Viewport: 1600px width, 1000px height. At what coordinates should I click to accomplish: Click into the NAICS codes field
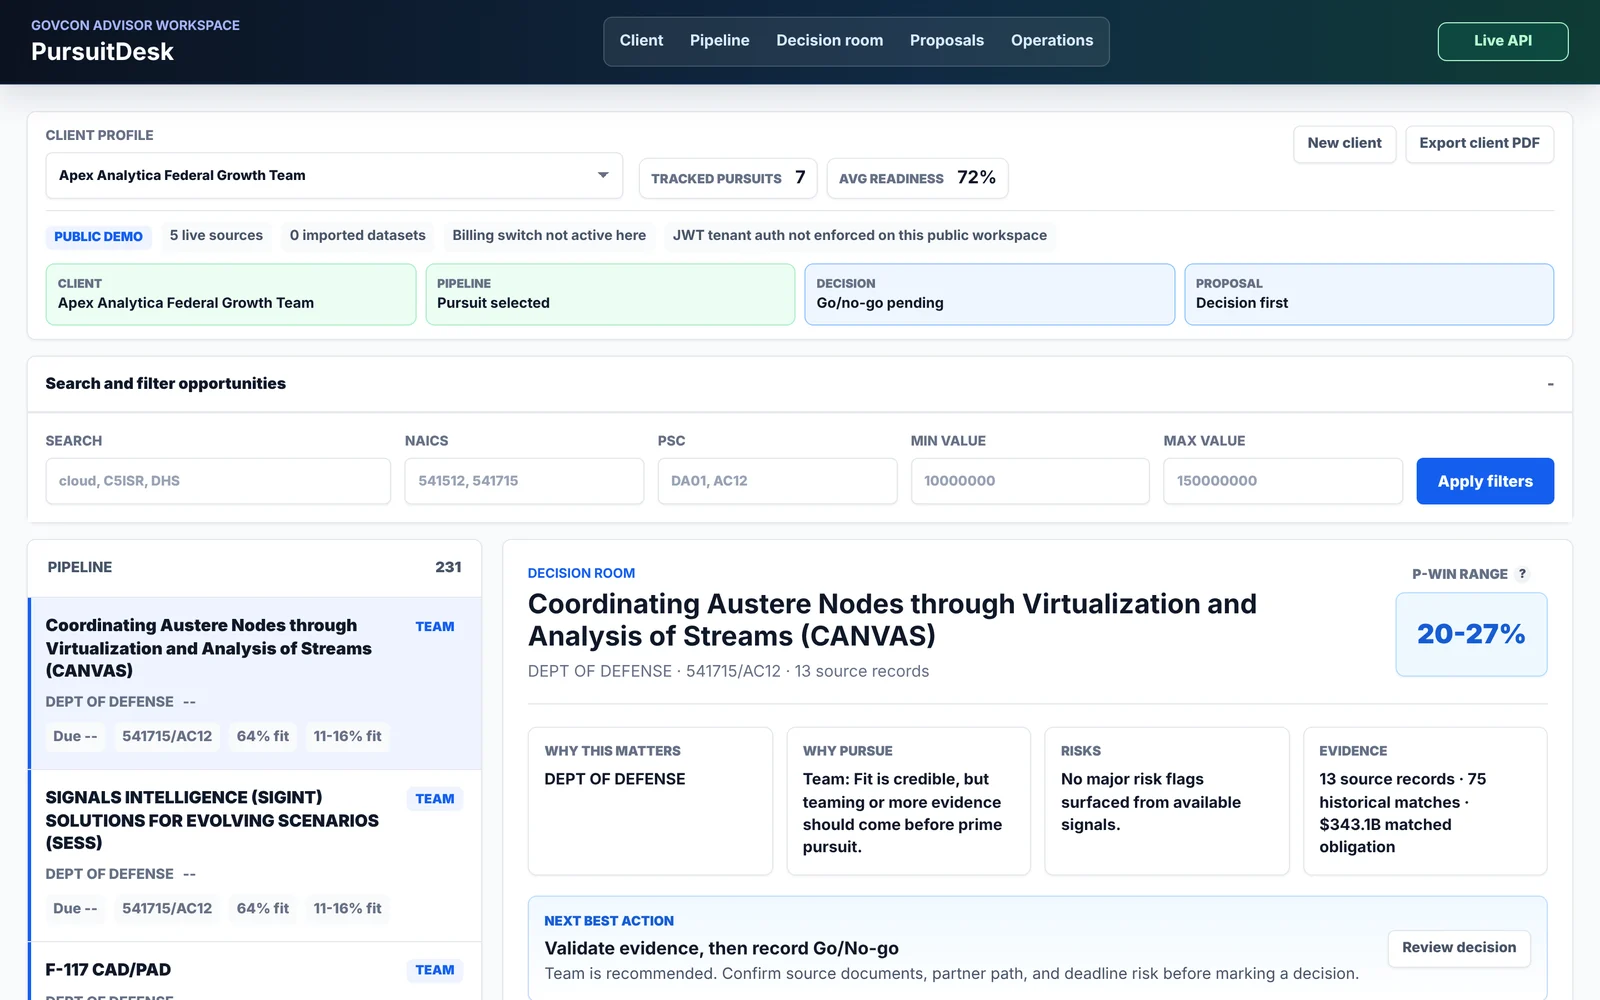pyautogui.click(x=524, y=481)
